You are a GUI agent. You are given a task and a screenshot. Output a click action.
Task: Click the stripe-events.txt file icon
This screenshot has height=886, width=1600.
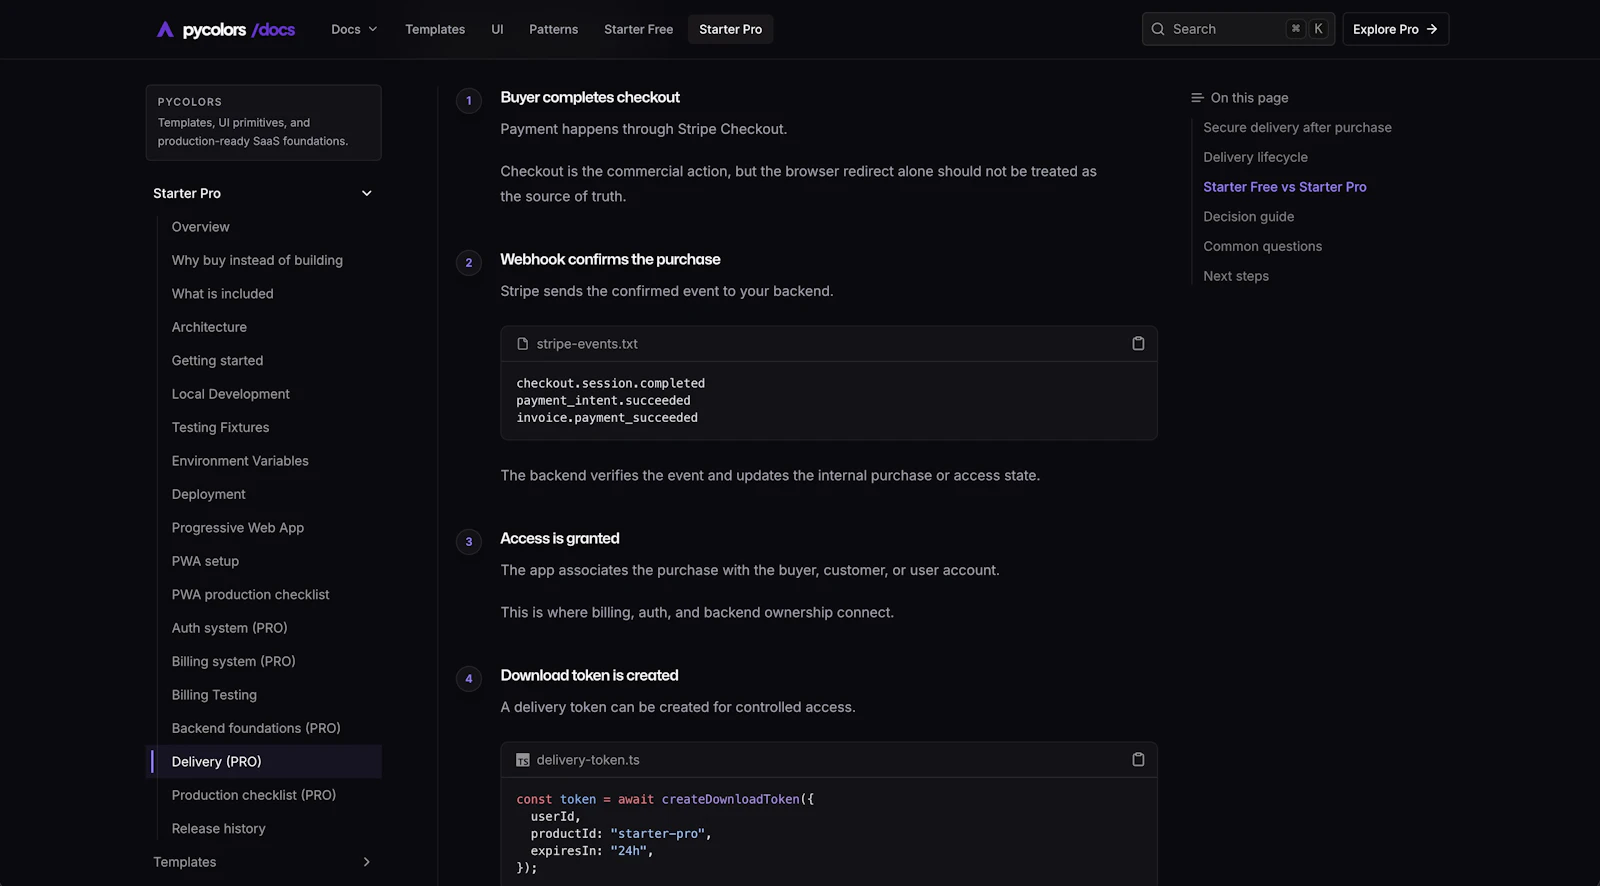pos(522,344)
